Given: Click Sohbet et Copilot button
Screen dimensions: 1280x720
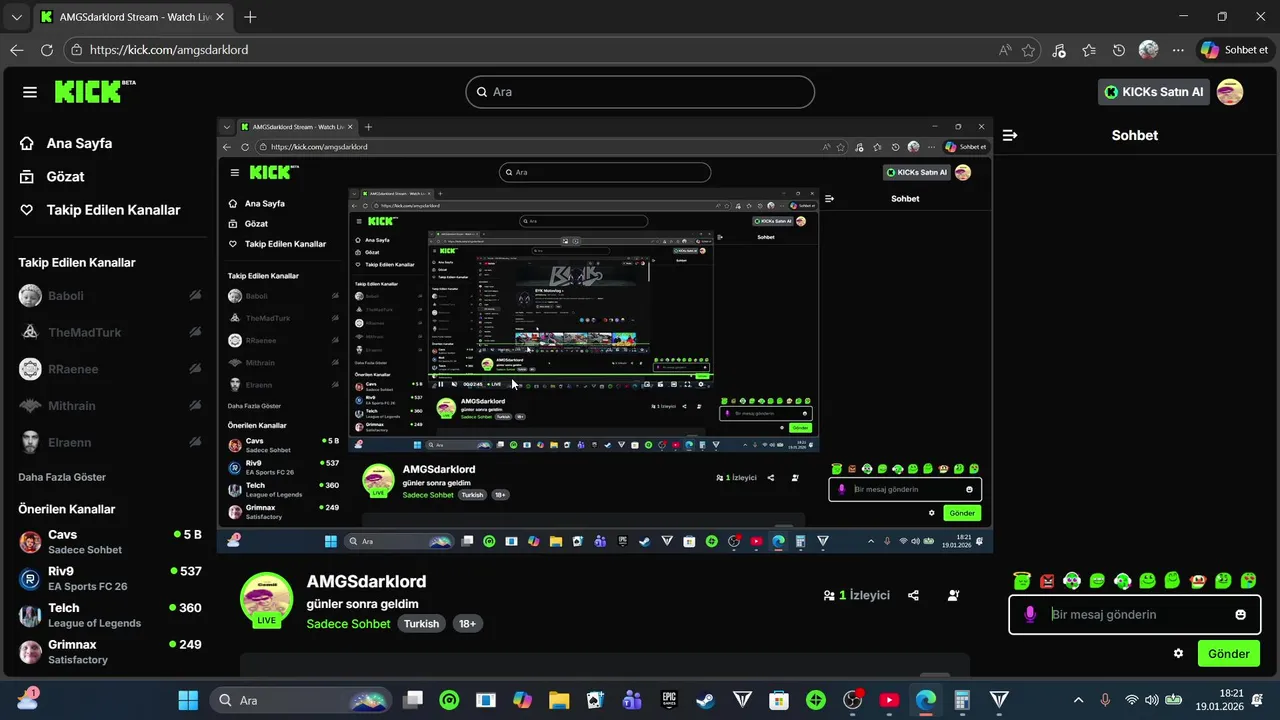Looking at the screenshot, I should click(1236, 50).
